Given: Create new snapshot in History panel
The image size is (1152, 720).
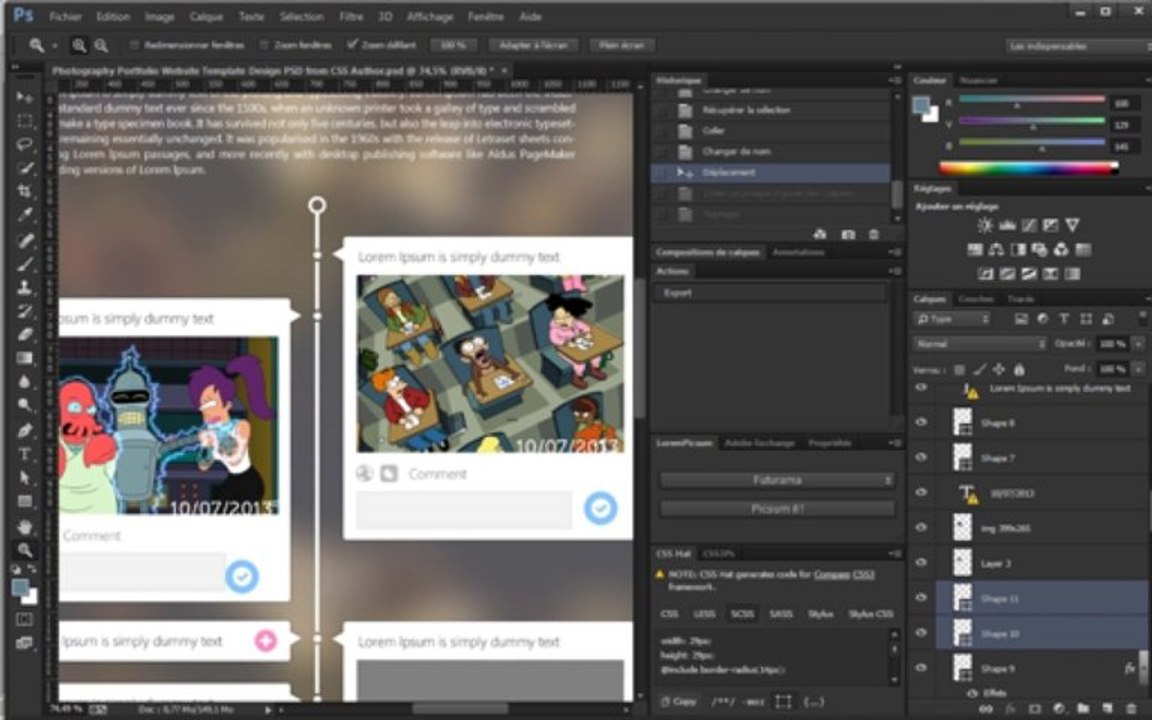Looking at the screenshot, I should 848,234.
